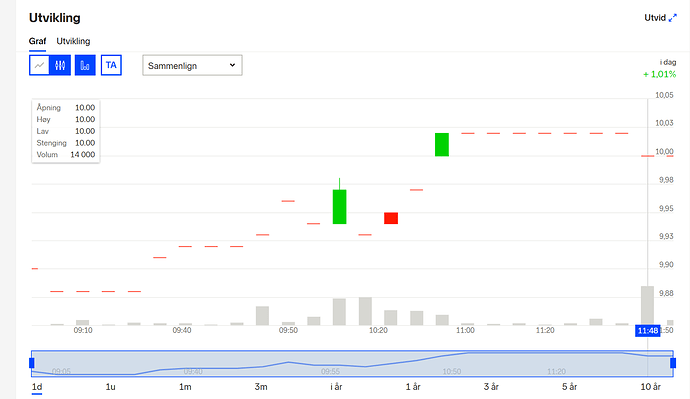Click right handle of range slider
The image size is (690, 399).
pos(673,363)
